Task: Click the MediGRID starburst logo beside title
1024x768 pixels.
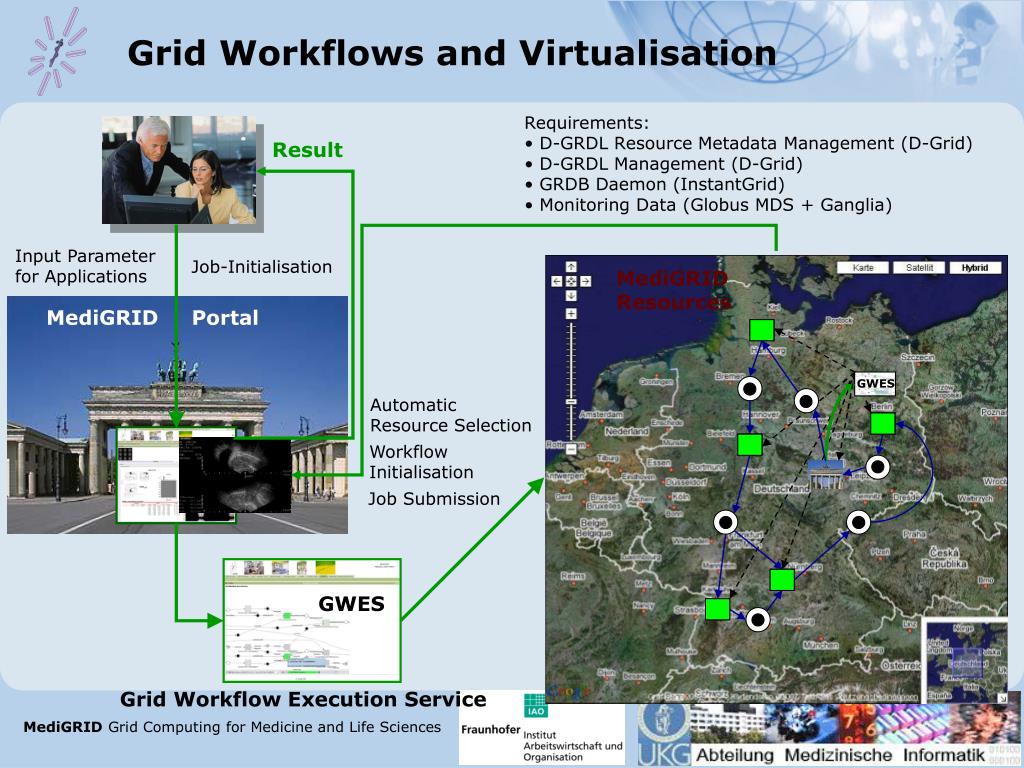Action: pyautogui.click(x=57, y=51)
